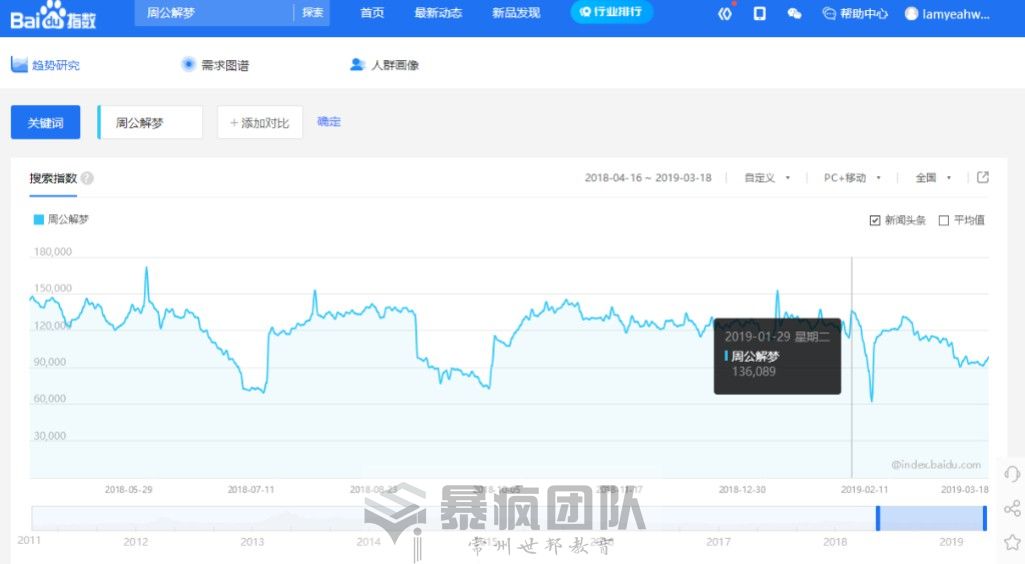1025x564 pixels.
Task: Switch to 趋势研究 tab
Action: [45, 65]
